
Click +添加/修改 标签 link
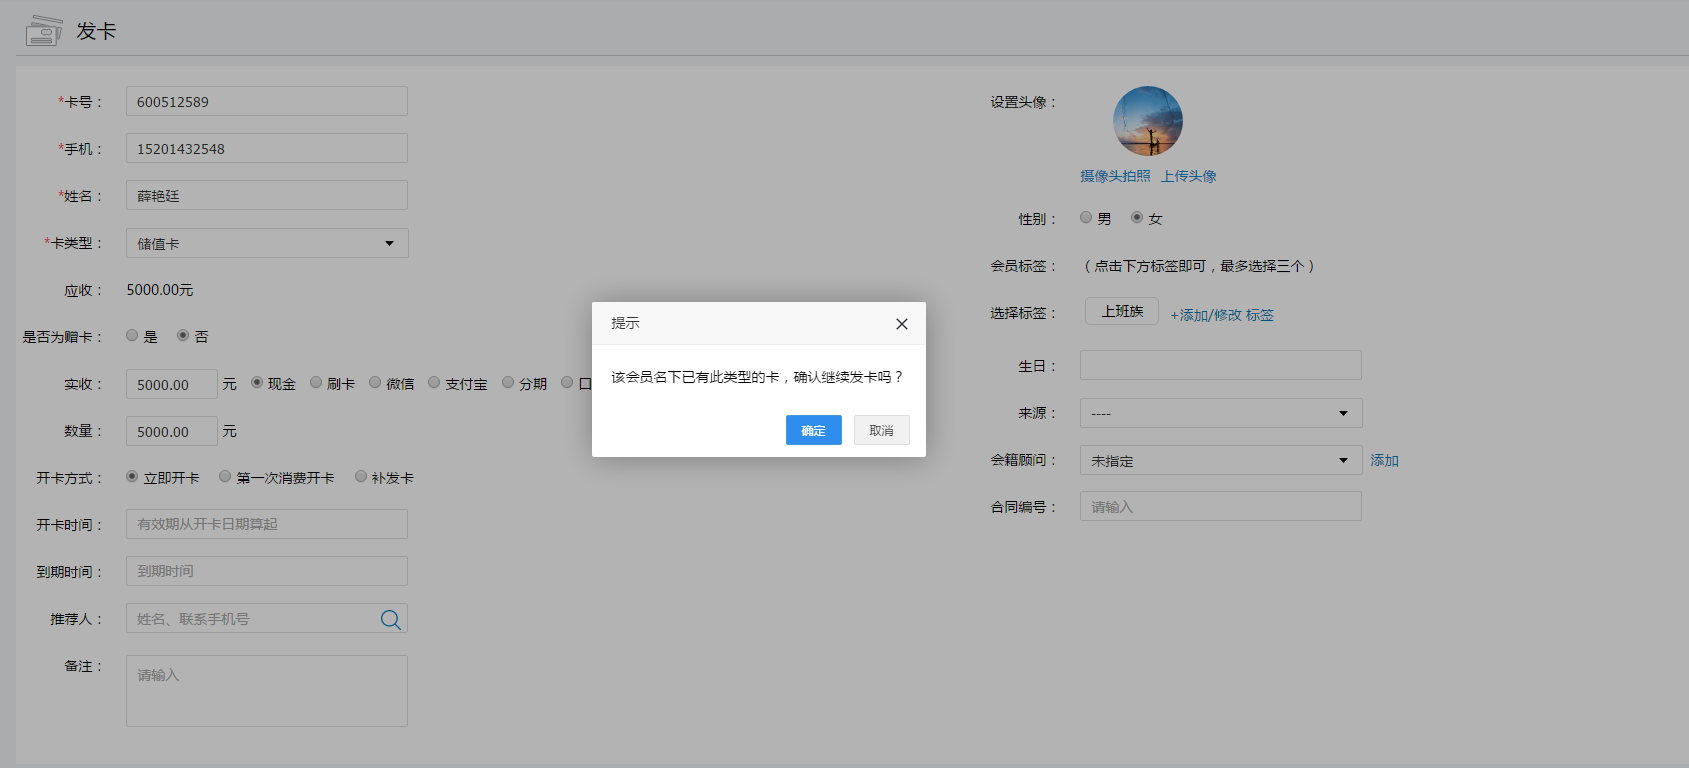[1222, 315]
